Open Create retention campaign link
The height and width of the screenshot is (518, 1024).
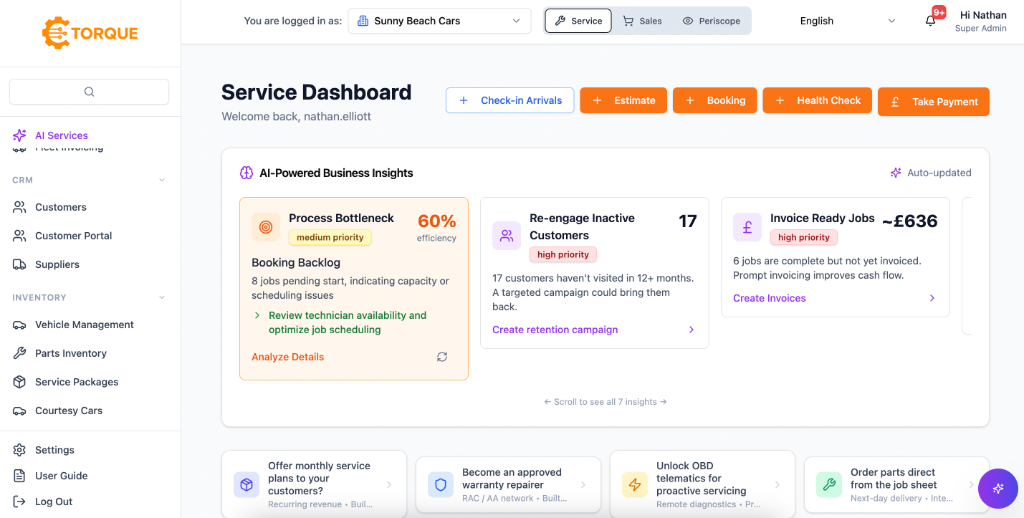(x=555, y=330)
